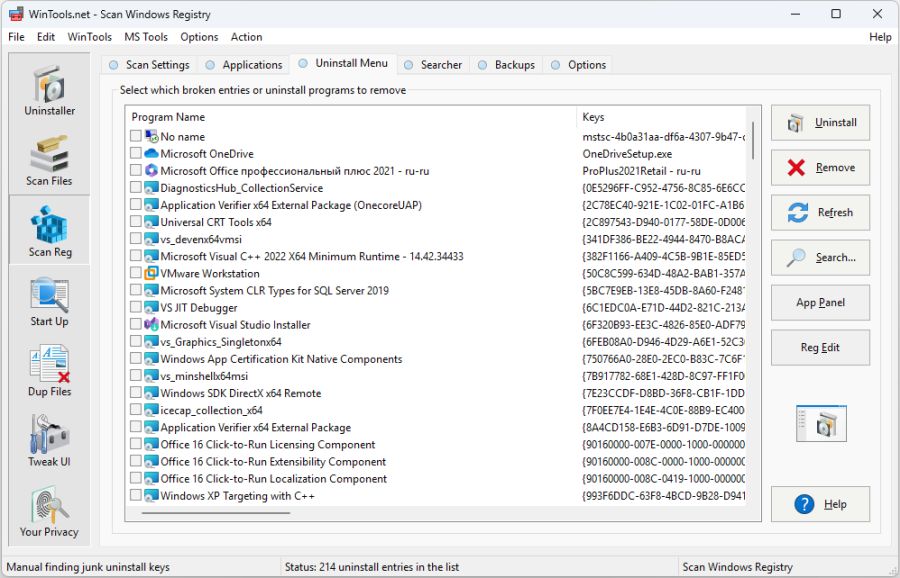Open the Edit menu
This screenshot has width=900, height=578.
pos(46,37)
